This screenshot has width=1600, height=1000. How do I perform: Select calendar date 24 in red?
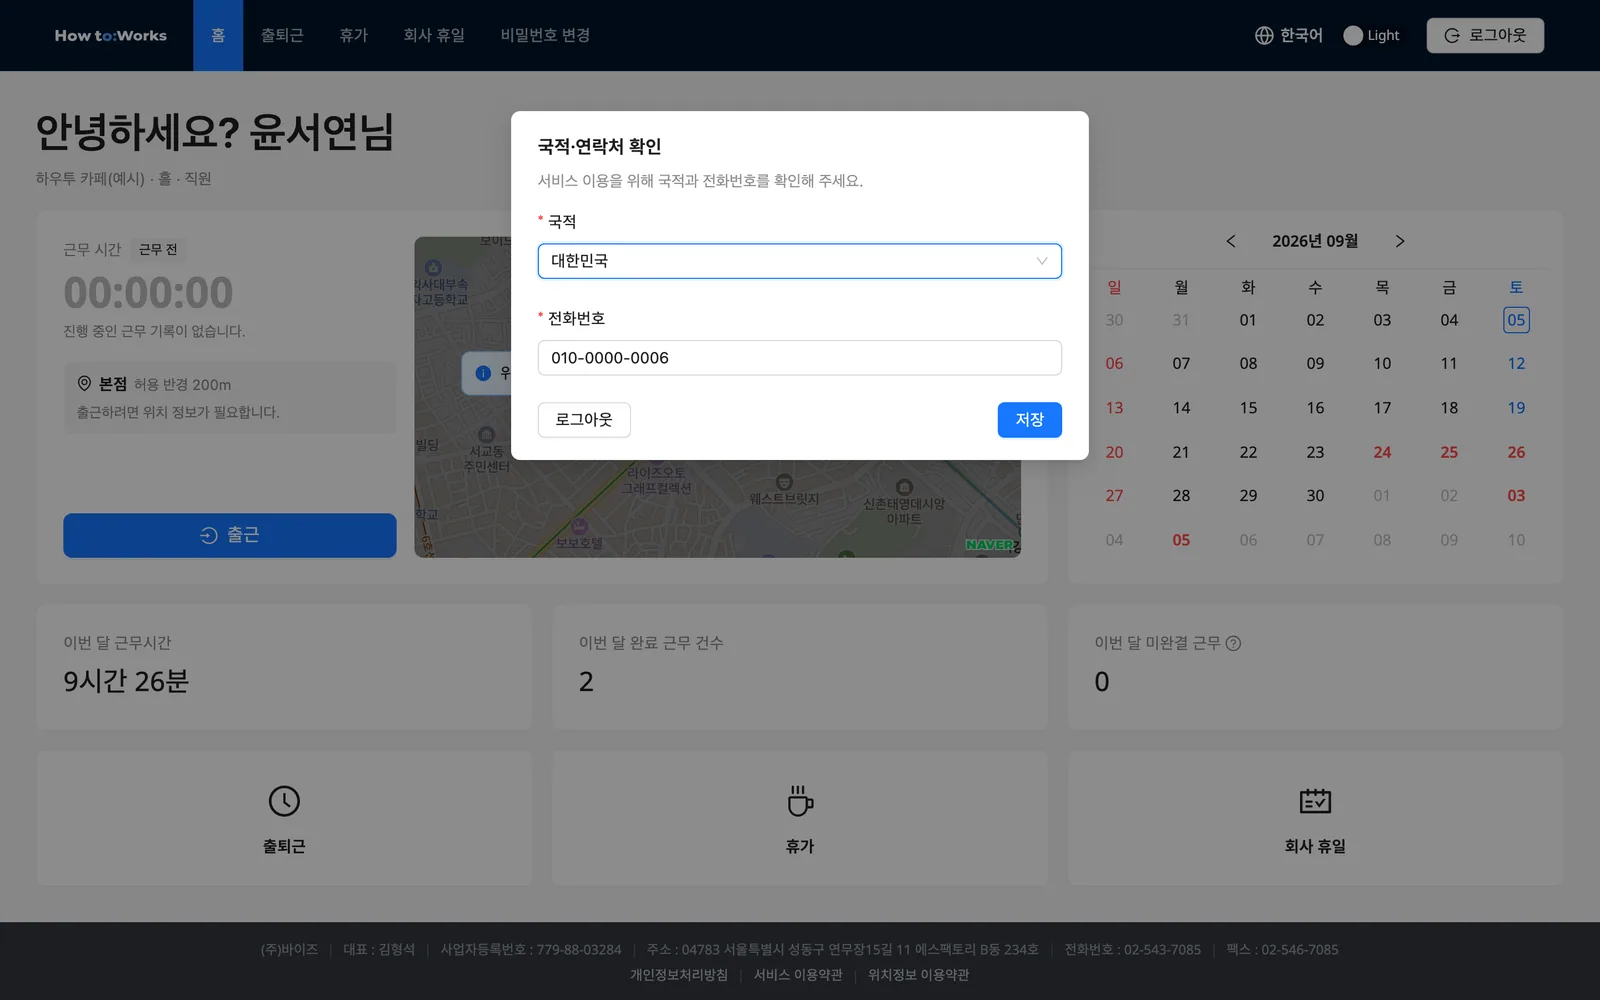click(x=1382, y=452)
